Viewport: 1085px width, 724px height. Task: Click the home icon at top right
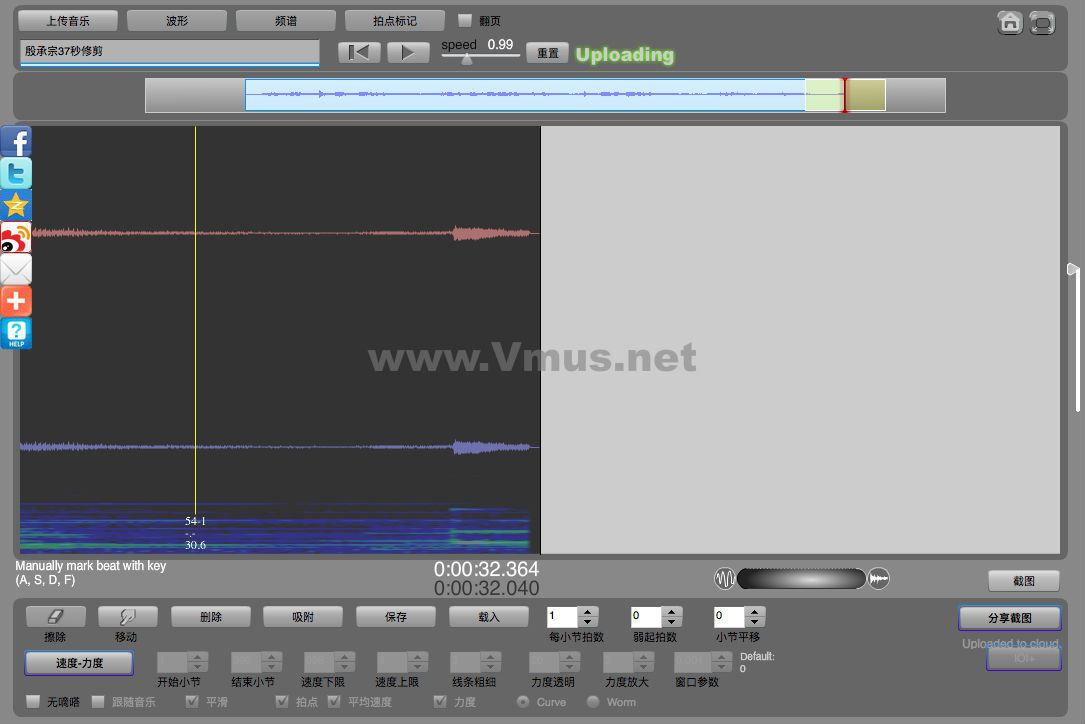(1010, 23)
